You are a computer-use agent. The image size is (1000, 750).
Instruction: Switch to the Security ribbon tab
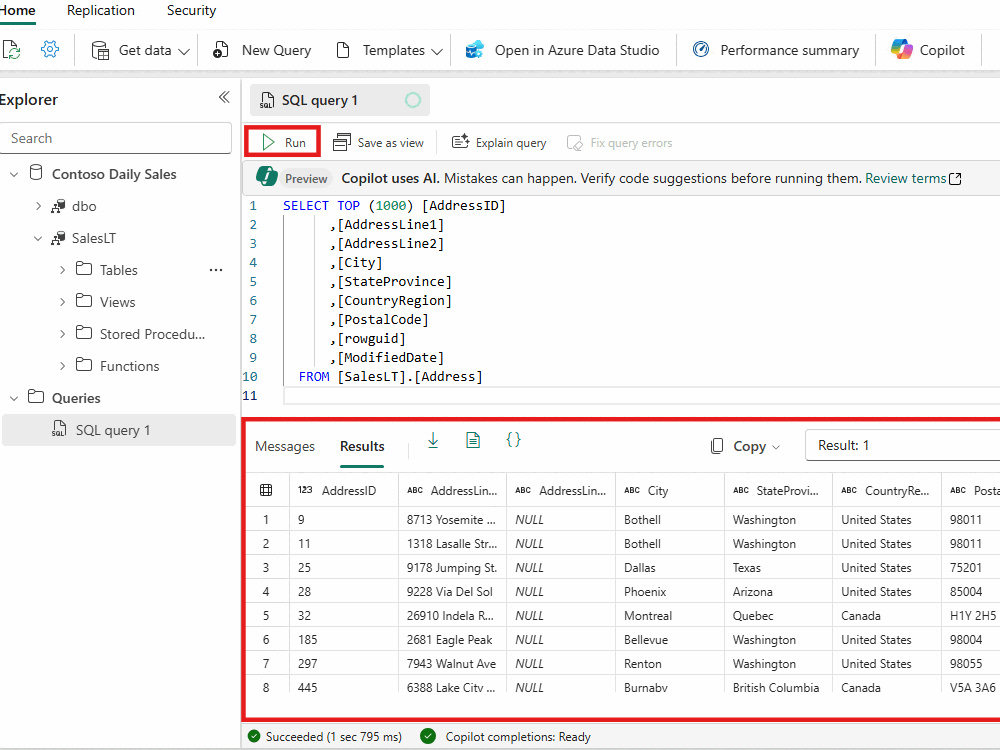(191, 11)
